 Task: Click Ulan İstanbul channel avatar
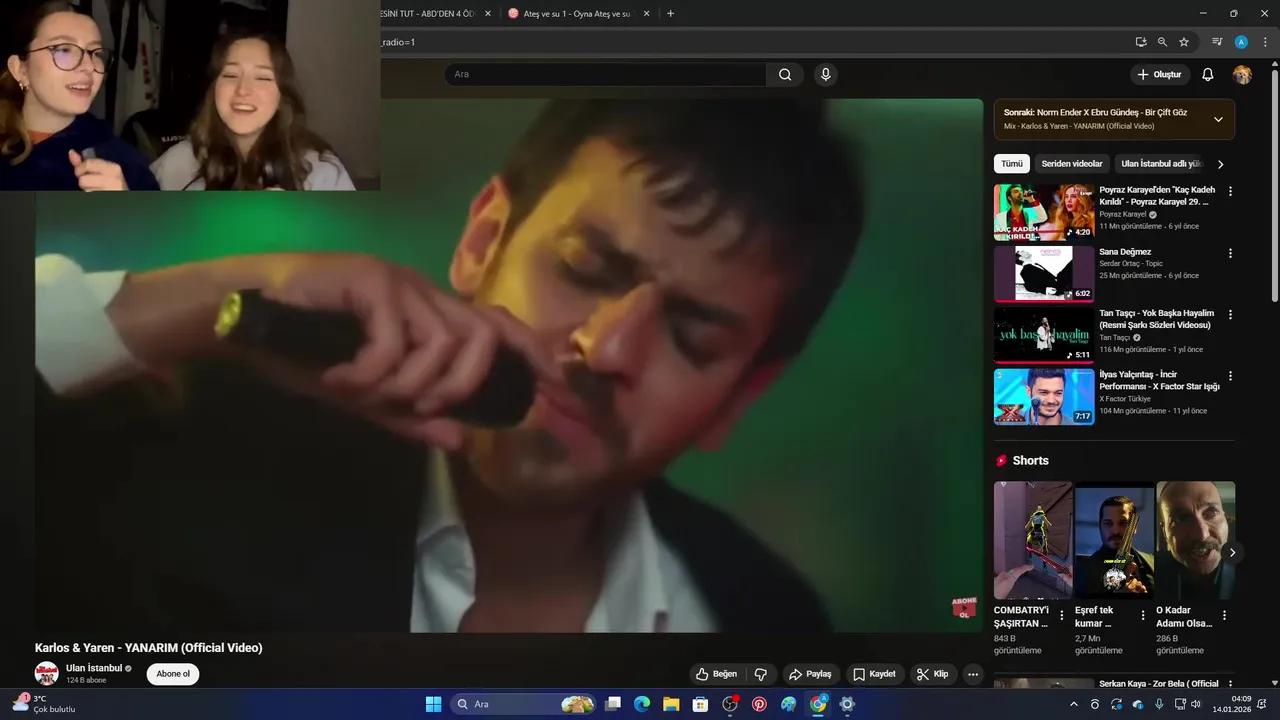[x=47, y=674]
